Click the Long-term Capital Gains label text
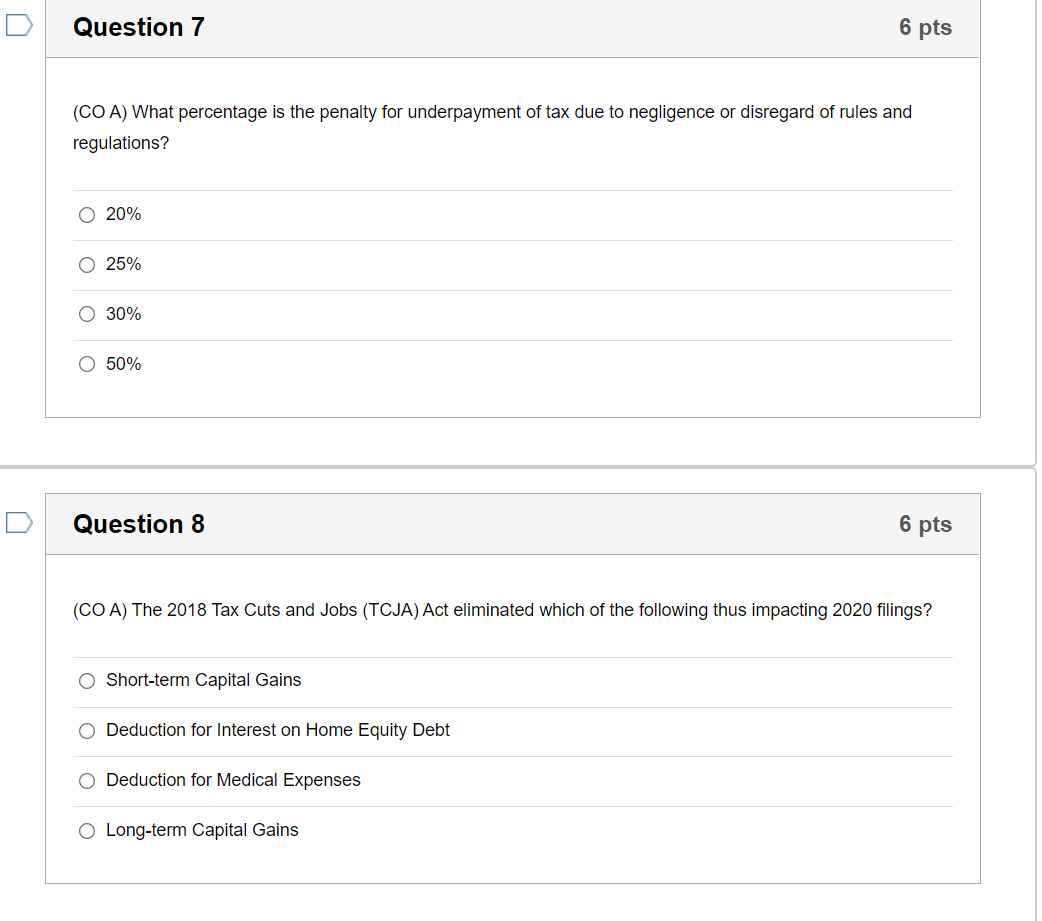 (x=202, y=831)
